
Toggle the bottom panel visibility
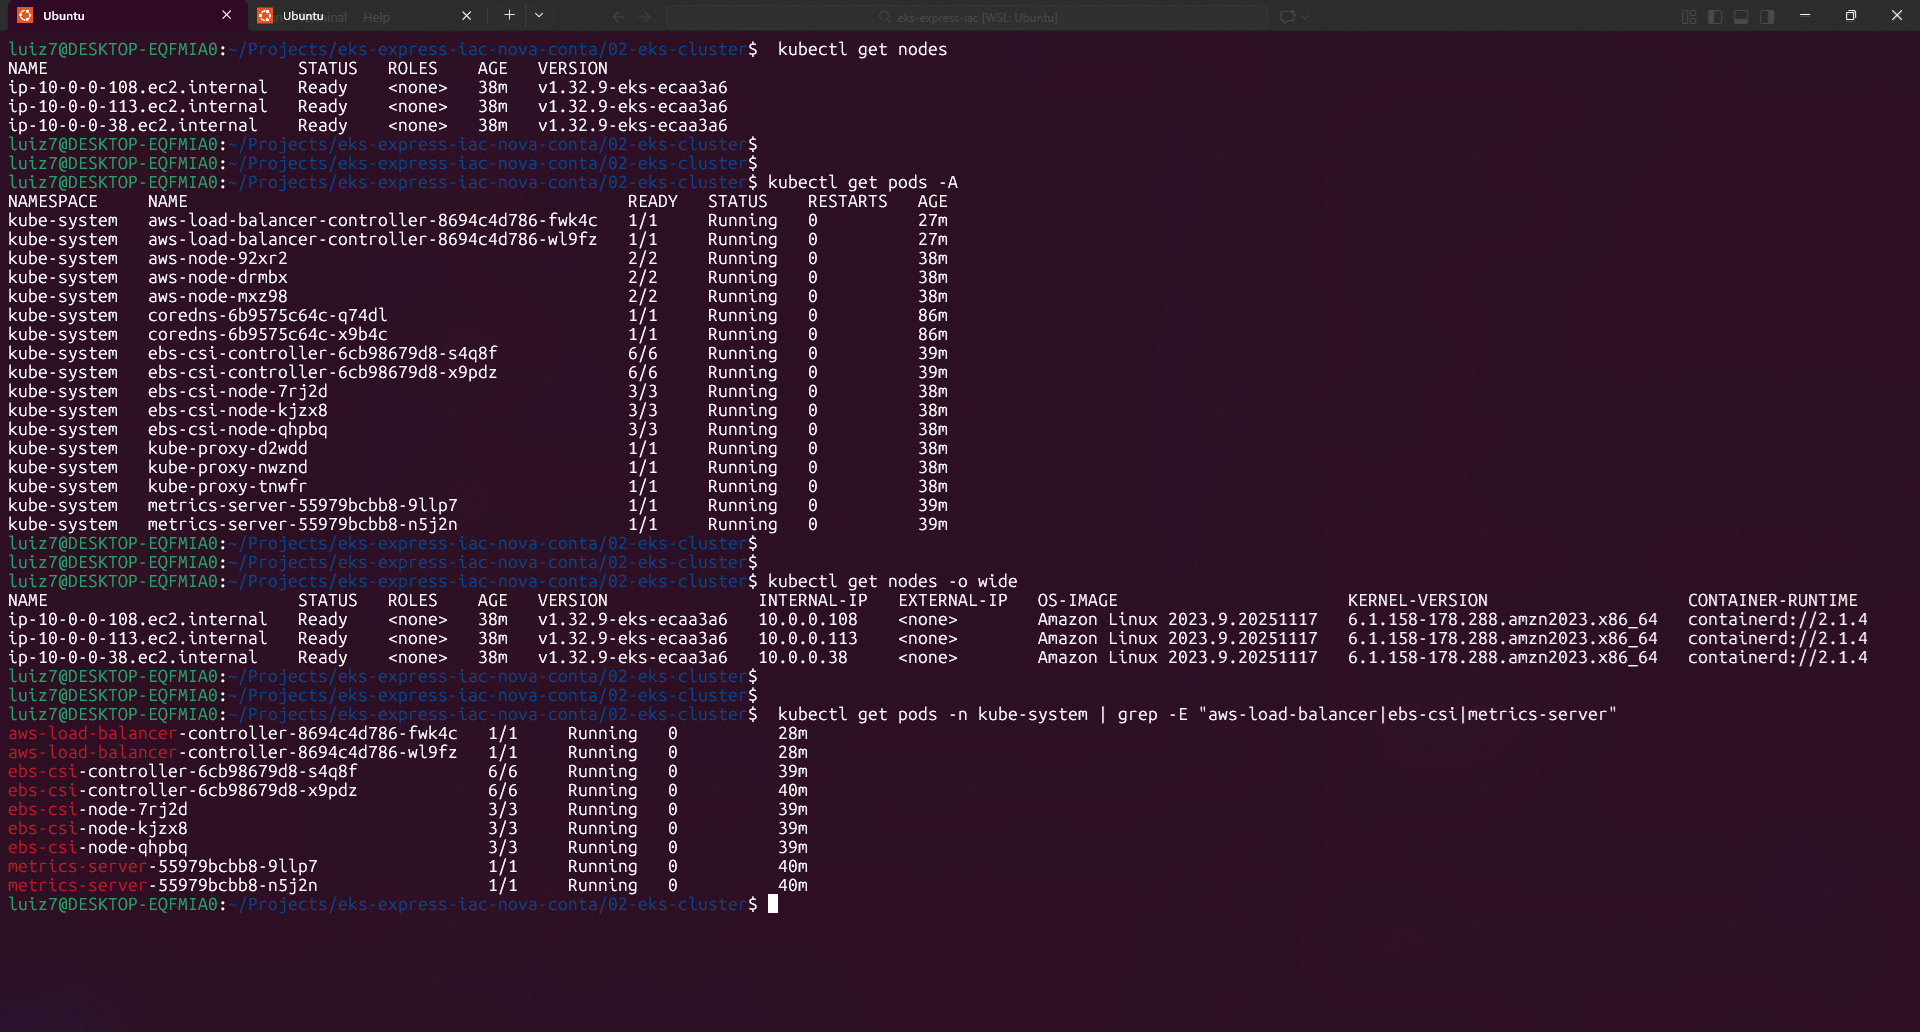(1741, 17)
